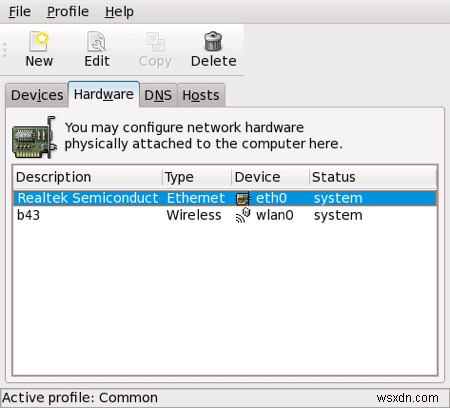Click the Active profile: Common status text
Screen dimensions: 450x408
[80, 398]
